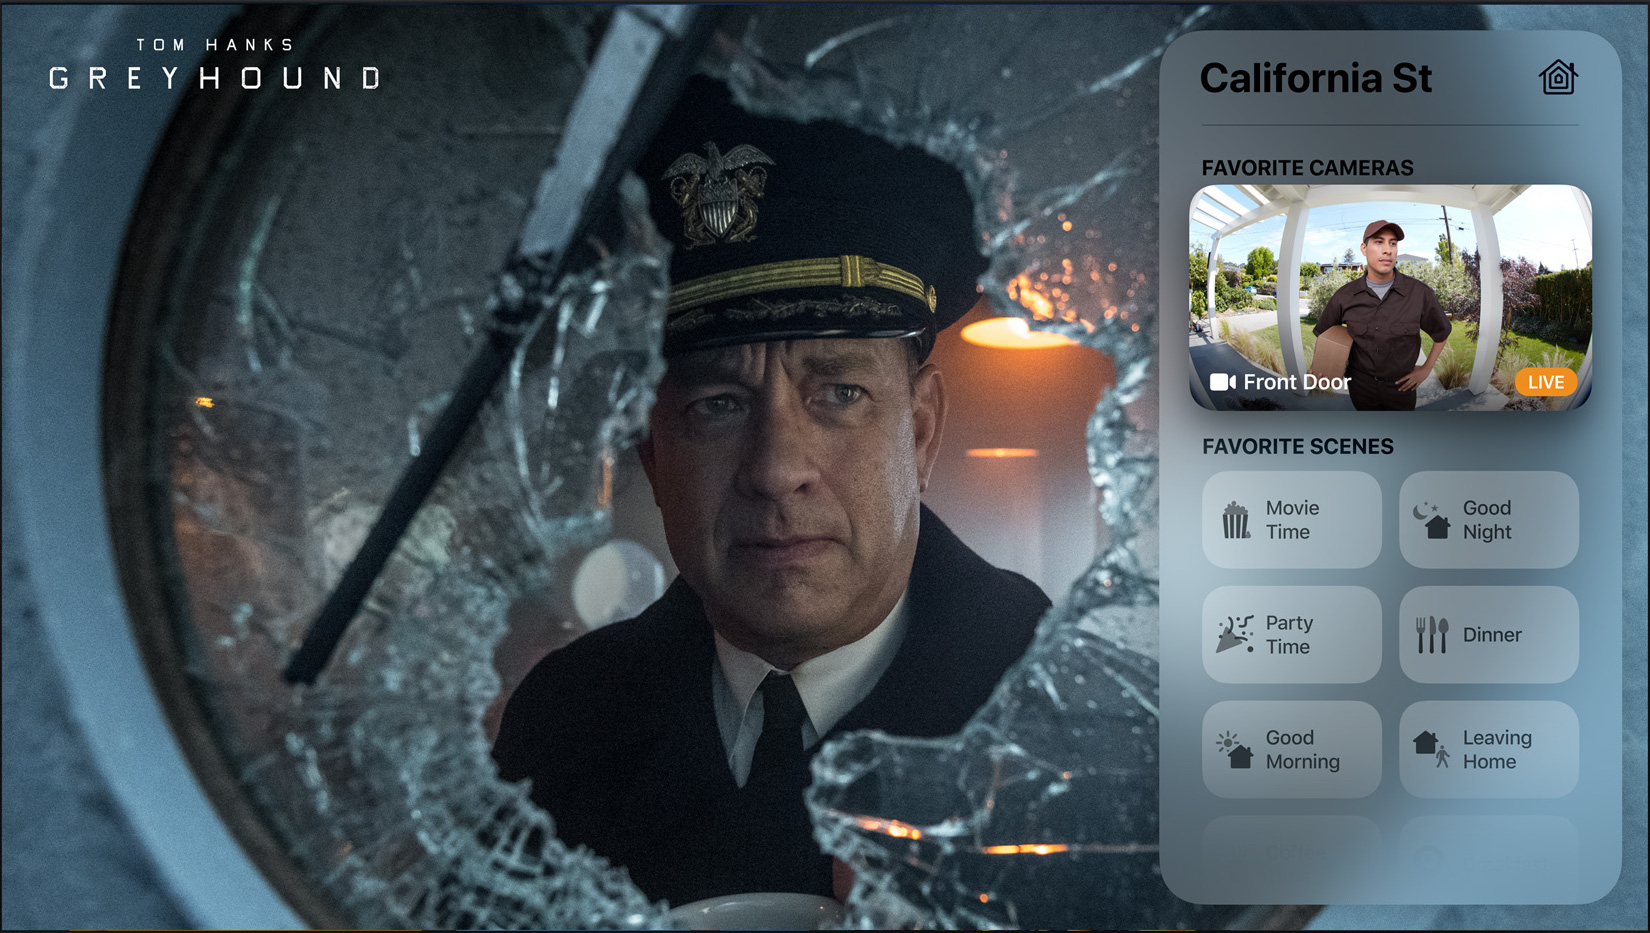This screenshot has width=1650, height=933.
Task: Open the Front Door camera feed
Action: [1390, 297]
